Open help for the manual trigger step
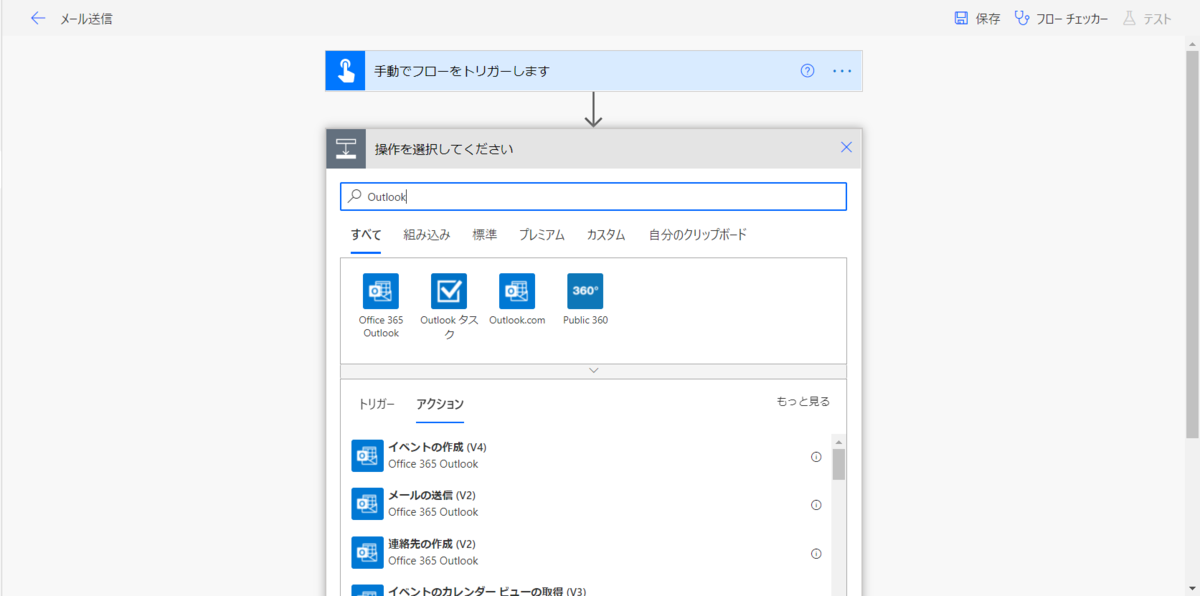The image size is (1200, 596). point(807,71)
